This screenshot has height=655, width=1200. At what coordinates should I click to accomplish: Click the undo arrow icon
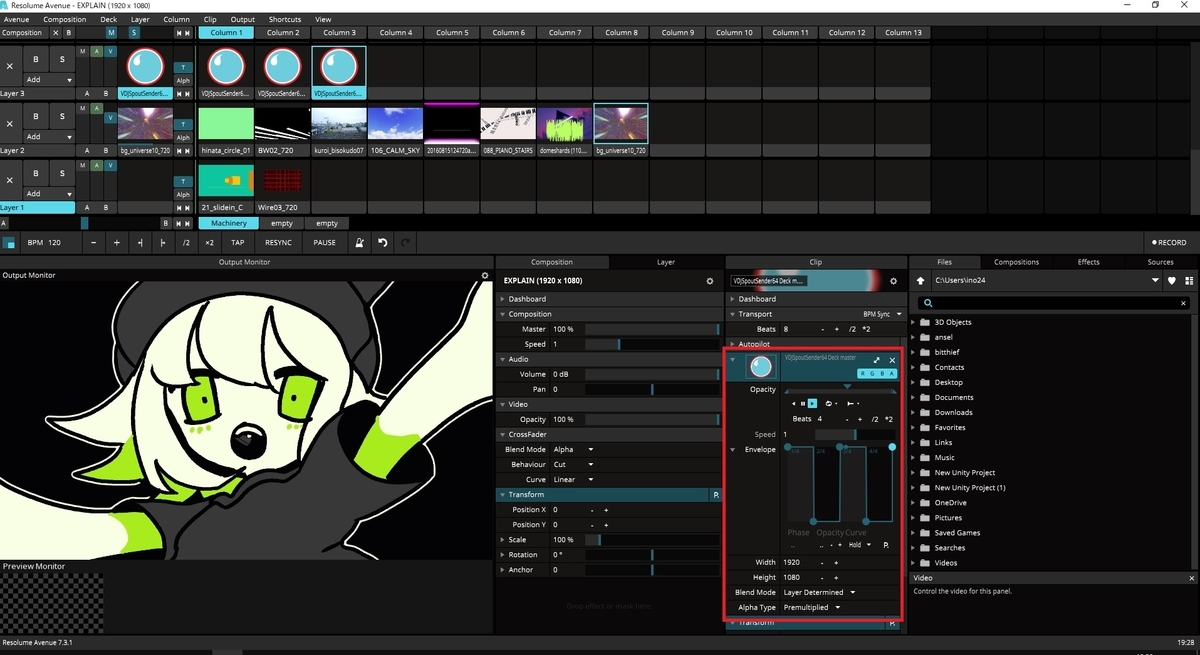[382, 242]
